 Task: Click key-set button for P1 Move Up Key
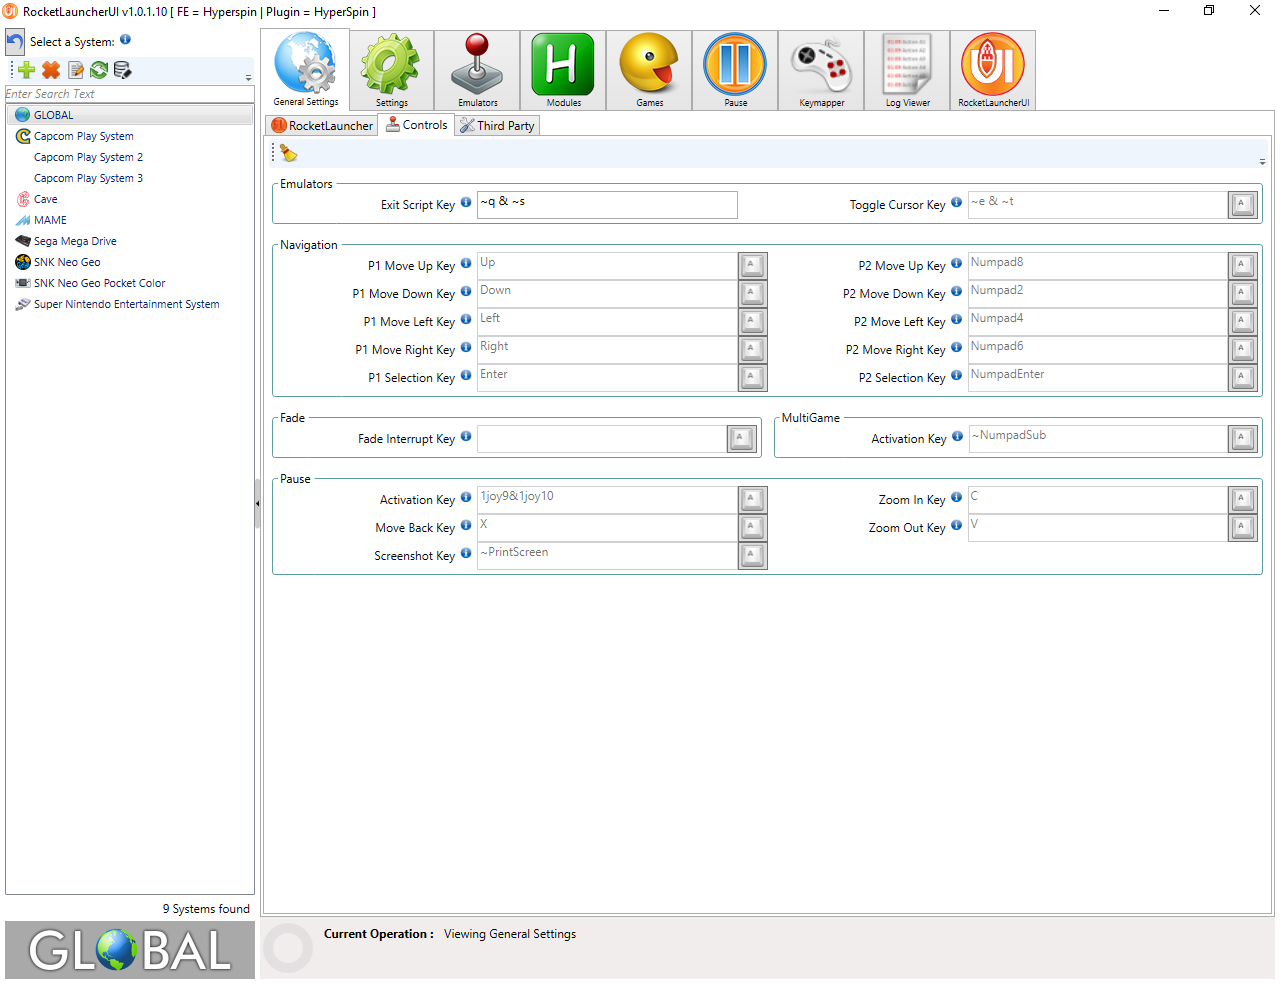coord(752,266)
